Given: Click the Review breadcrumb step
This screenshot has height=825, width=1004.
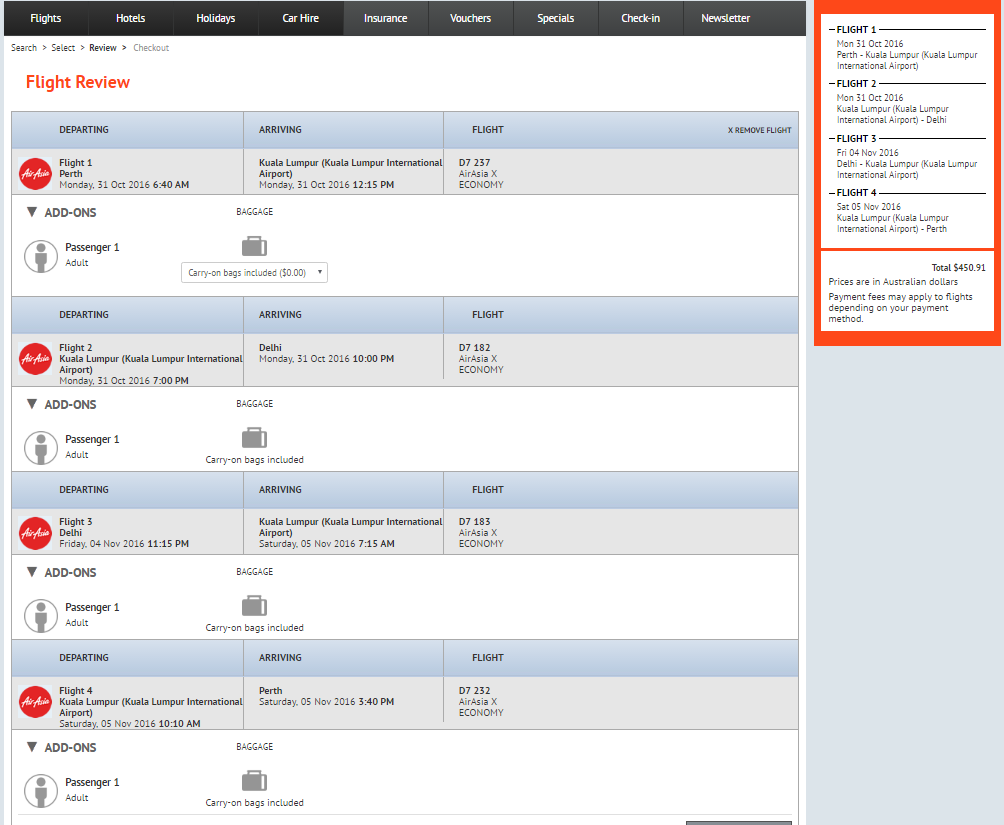Looking at the screenshot, I should point(103,47).
